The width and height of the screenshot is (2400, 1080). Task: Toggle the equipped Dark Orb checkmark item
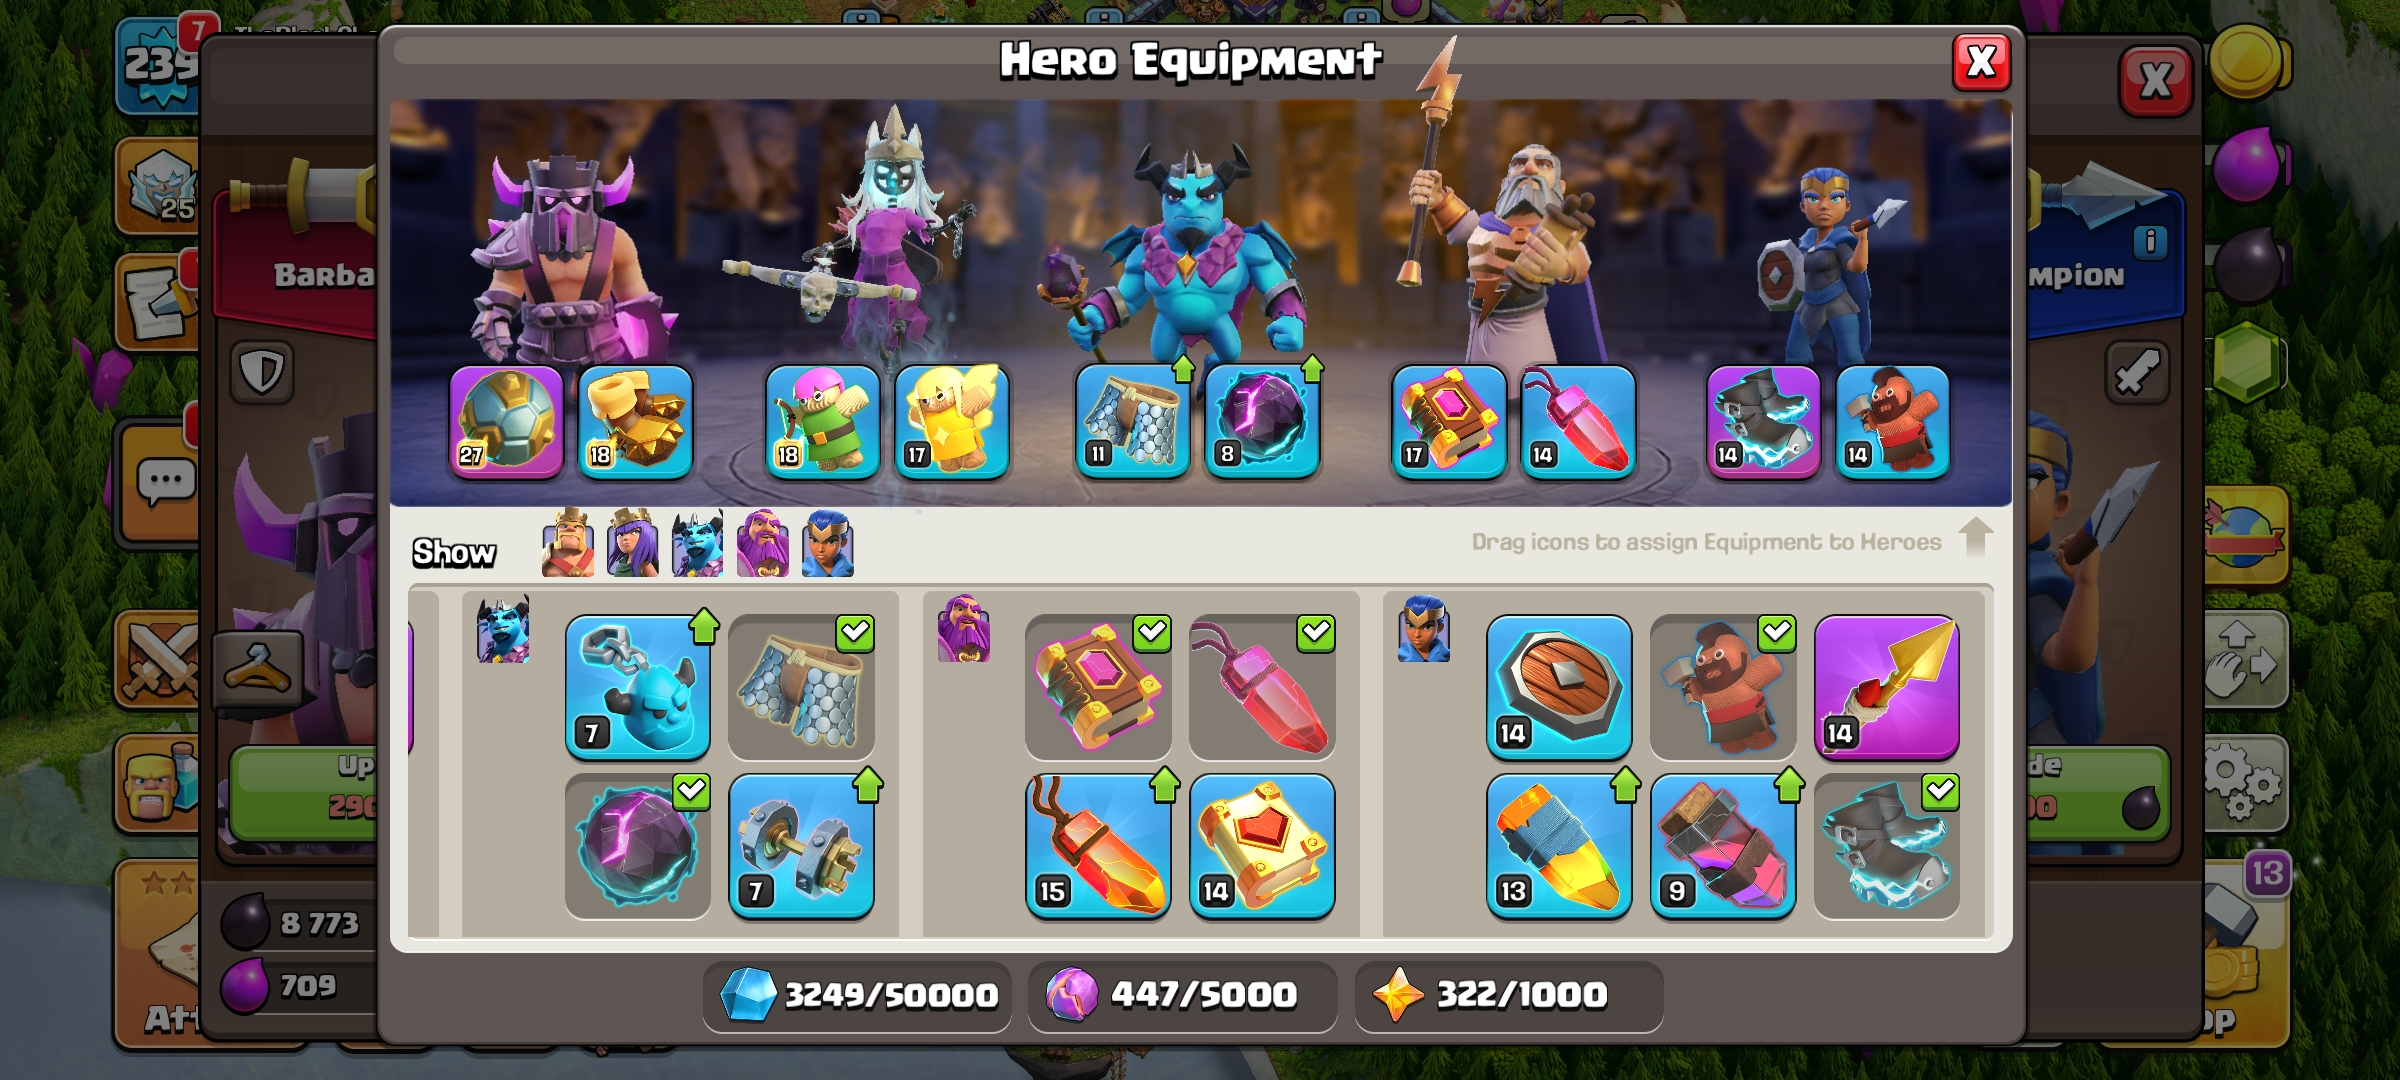[x=638, y=846]
